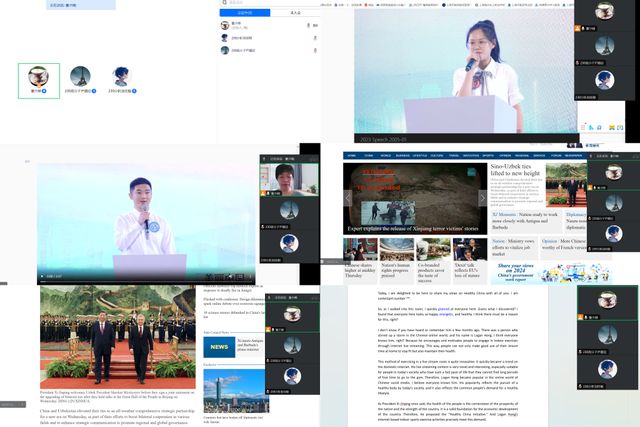Go to previous slide in news carousel
This screenshot has height=427, width=640.
coord(348,198)
